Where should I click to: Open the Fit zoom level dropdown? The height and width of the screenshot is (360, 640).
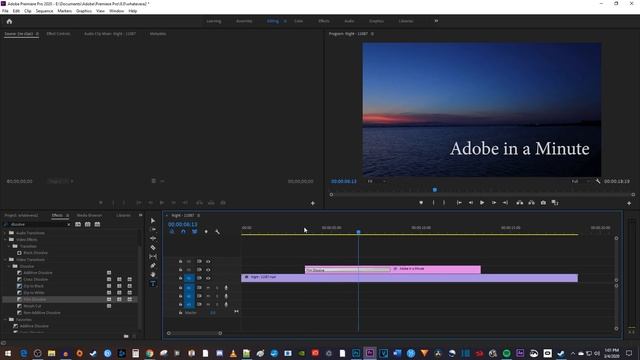click(x=376, y=181)
